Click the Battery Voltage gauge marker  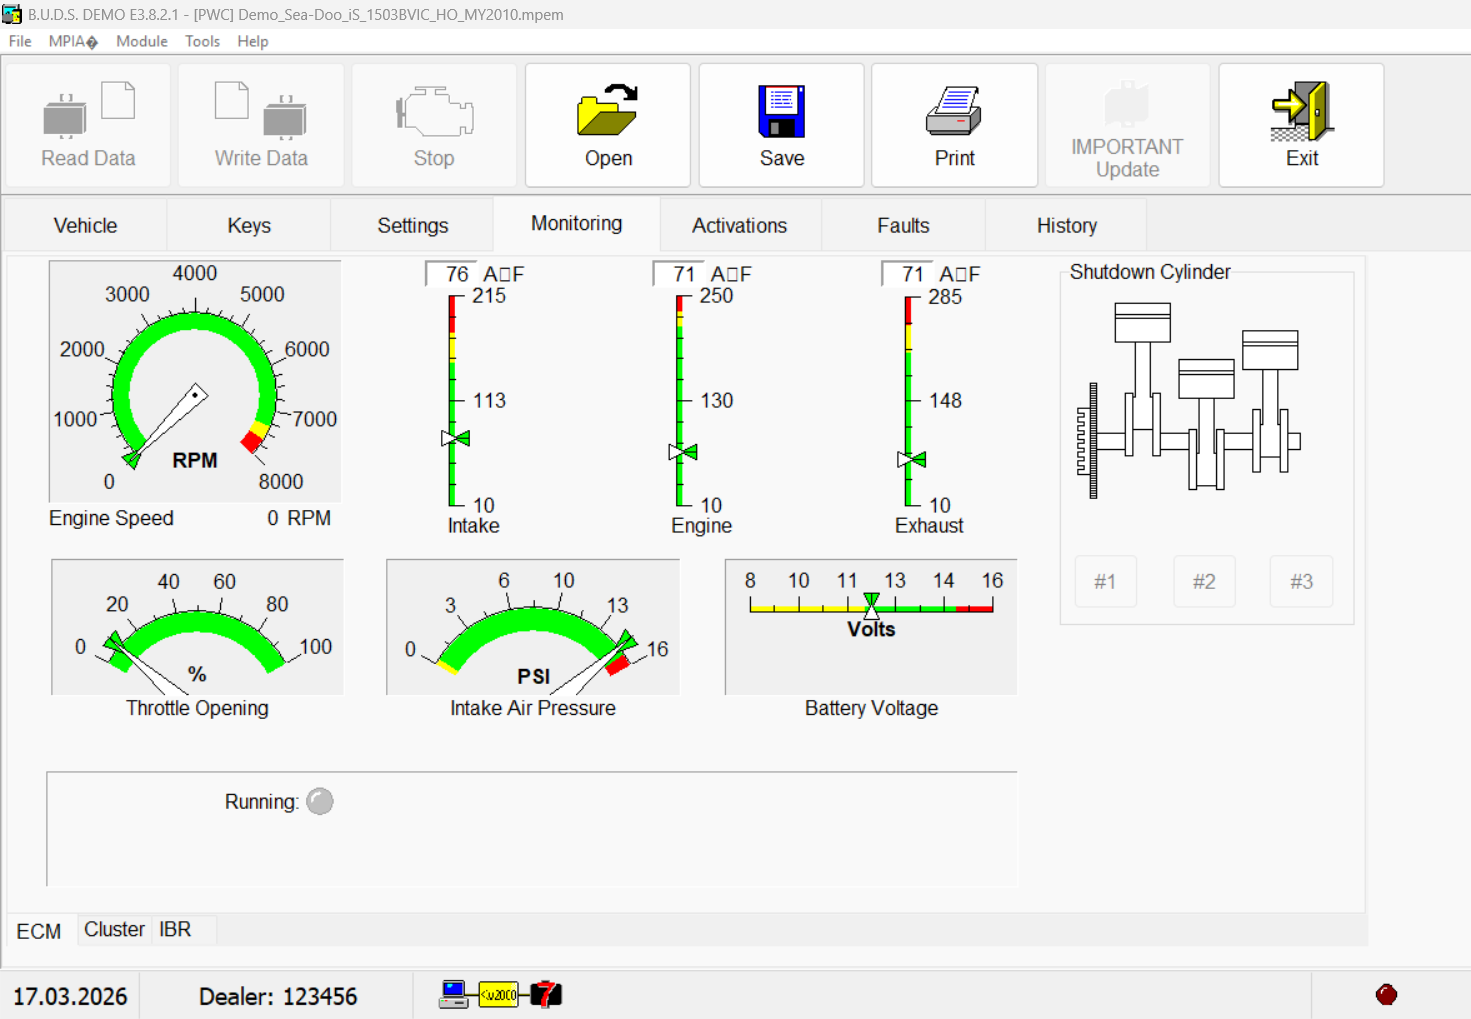tap(871, 604)
